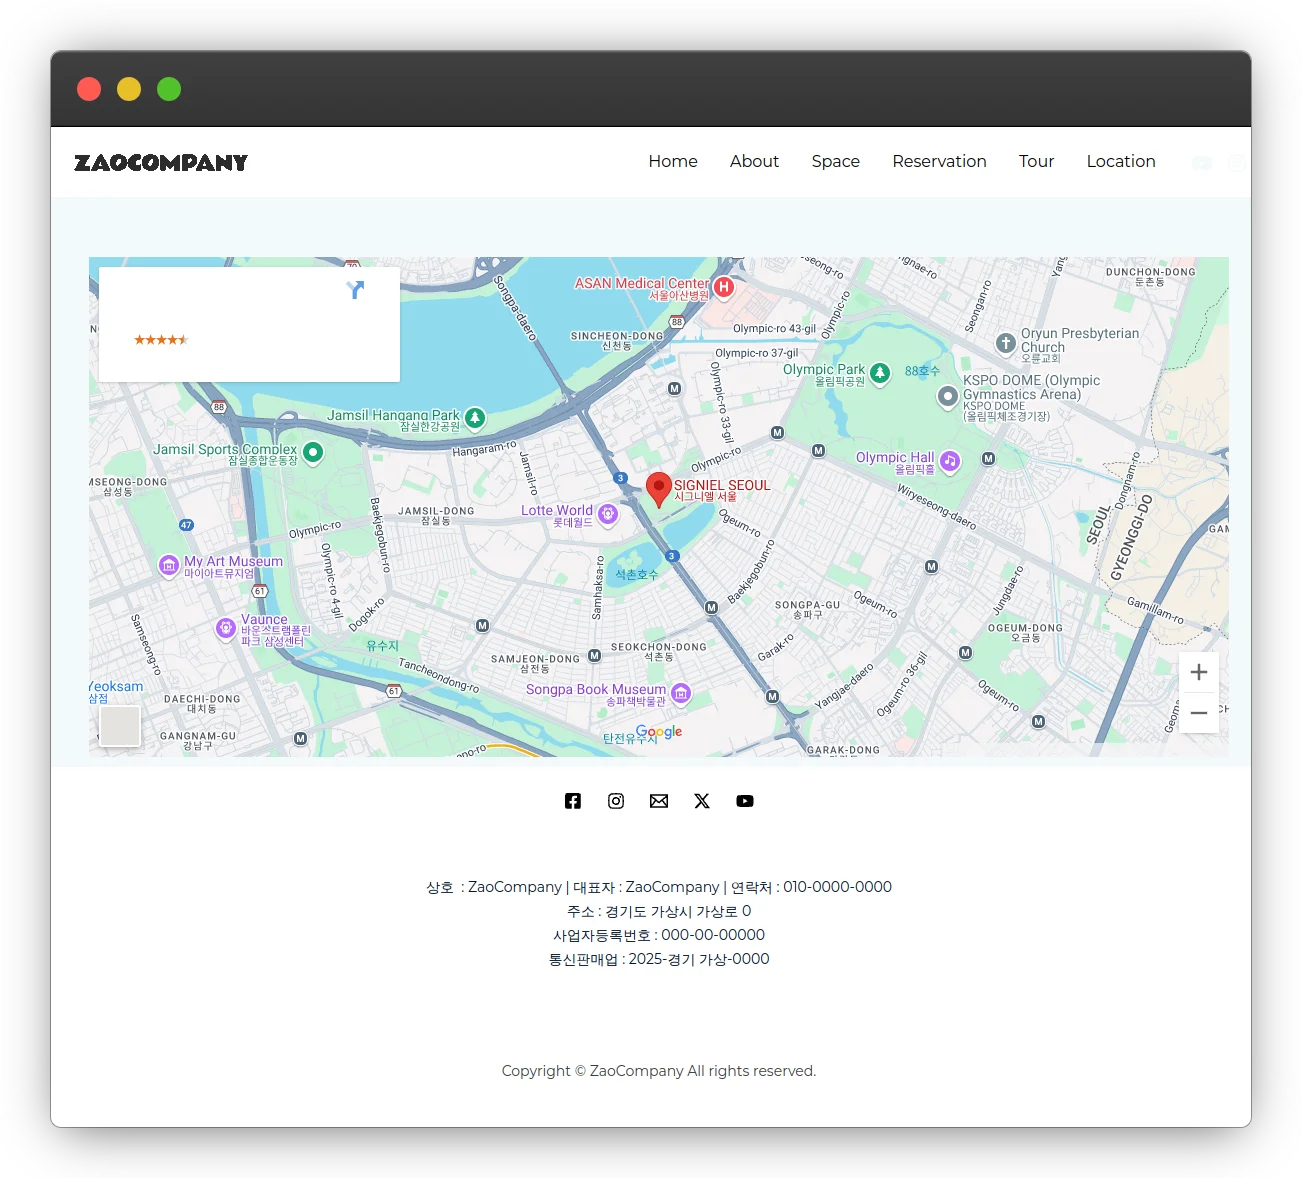Click the business registration number '000-00-00000' line
1302x1178 pixels.
(659, 935)
